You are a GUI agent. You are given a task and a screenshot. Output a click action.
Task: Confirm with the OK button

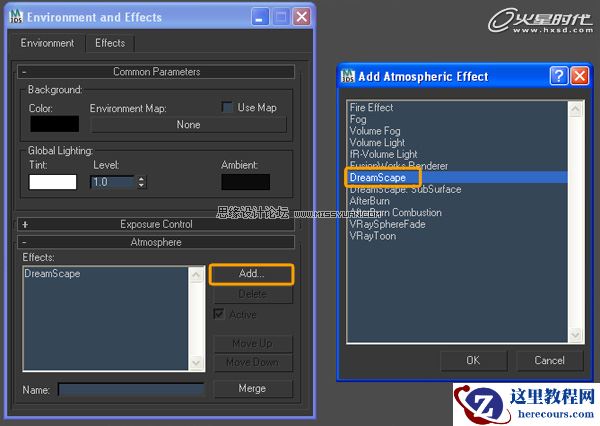473,361
